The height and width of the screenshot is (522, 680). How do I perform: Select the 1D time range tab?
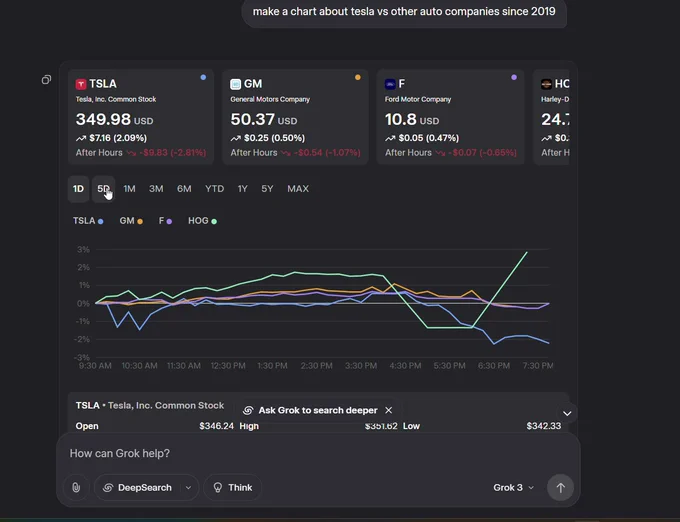coord(78,189)
